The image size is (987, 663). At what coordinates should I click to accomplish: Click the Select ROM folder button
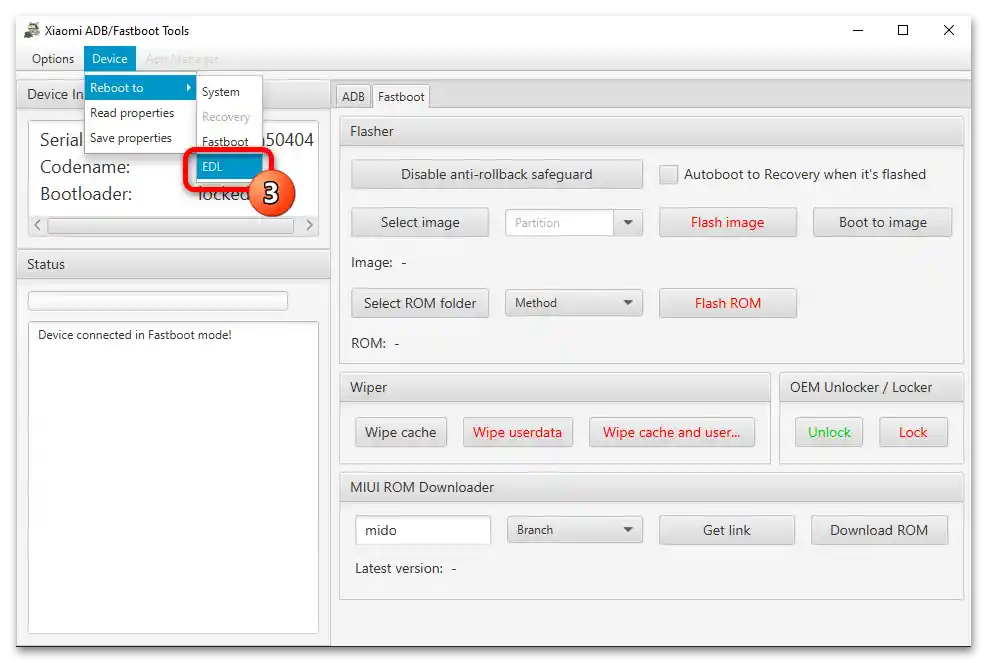(420, 303)
